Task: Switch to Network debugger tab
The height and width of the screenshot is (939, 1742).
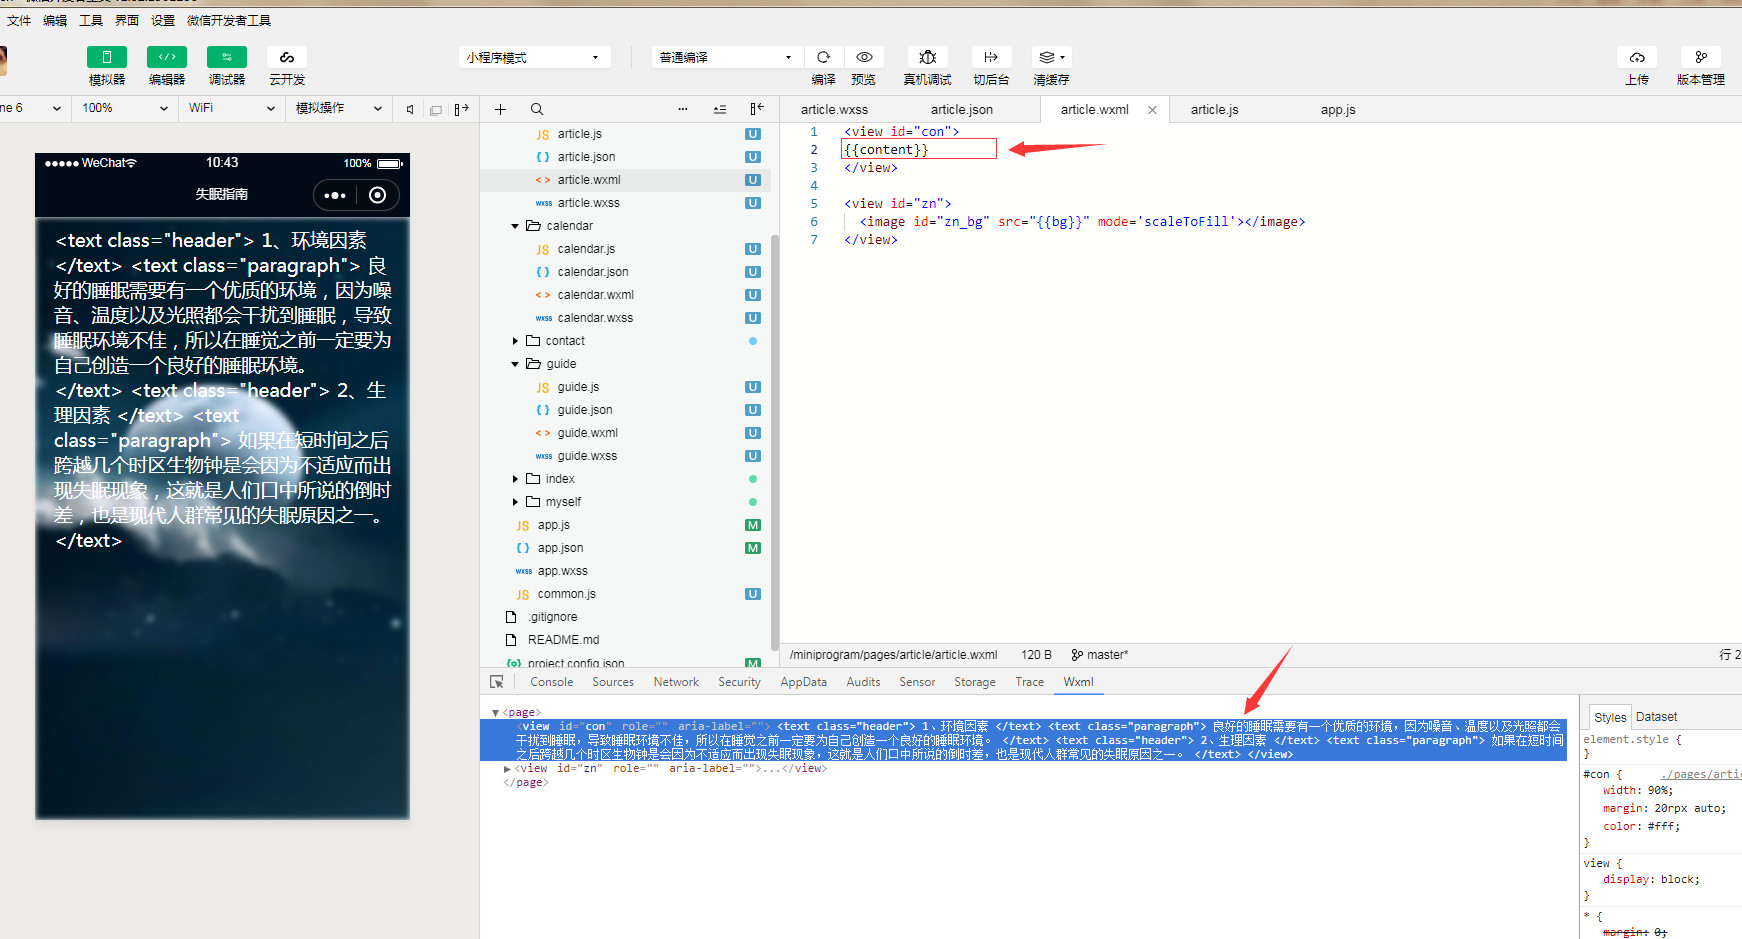Action: (x=676, y=682)
